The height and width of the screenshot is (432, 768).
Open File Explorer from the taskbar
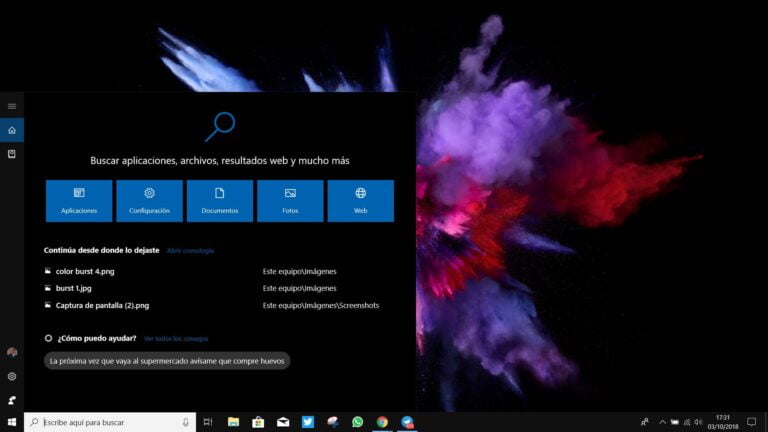233,422
